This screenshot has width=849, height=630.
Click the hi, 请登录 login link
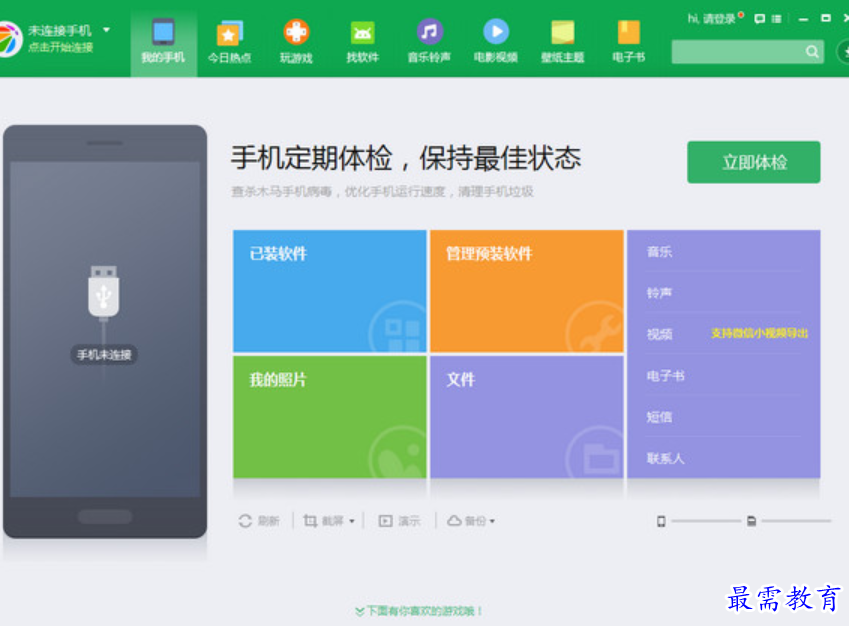(711, 19)
